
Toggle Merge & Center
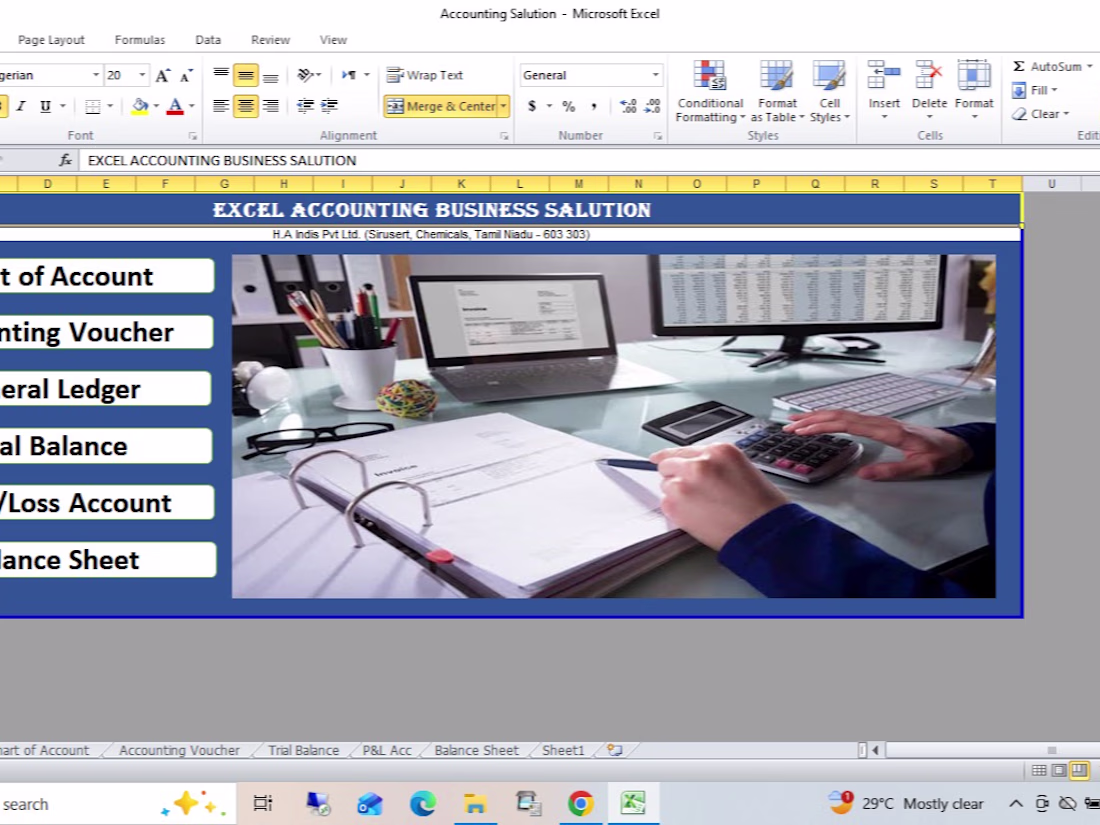click(x=441, y=107)
